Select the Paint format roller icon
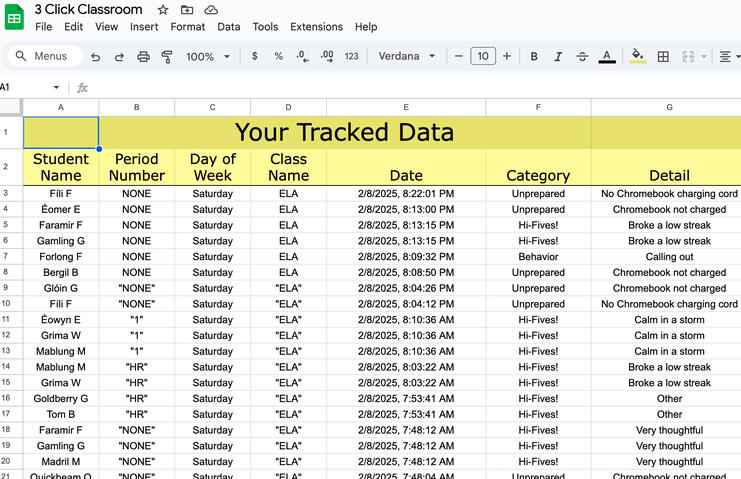Viewport: 741px width, 479px height. pos(166,57)
